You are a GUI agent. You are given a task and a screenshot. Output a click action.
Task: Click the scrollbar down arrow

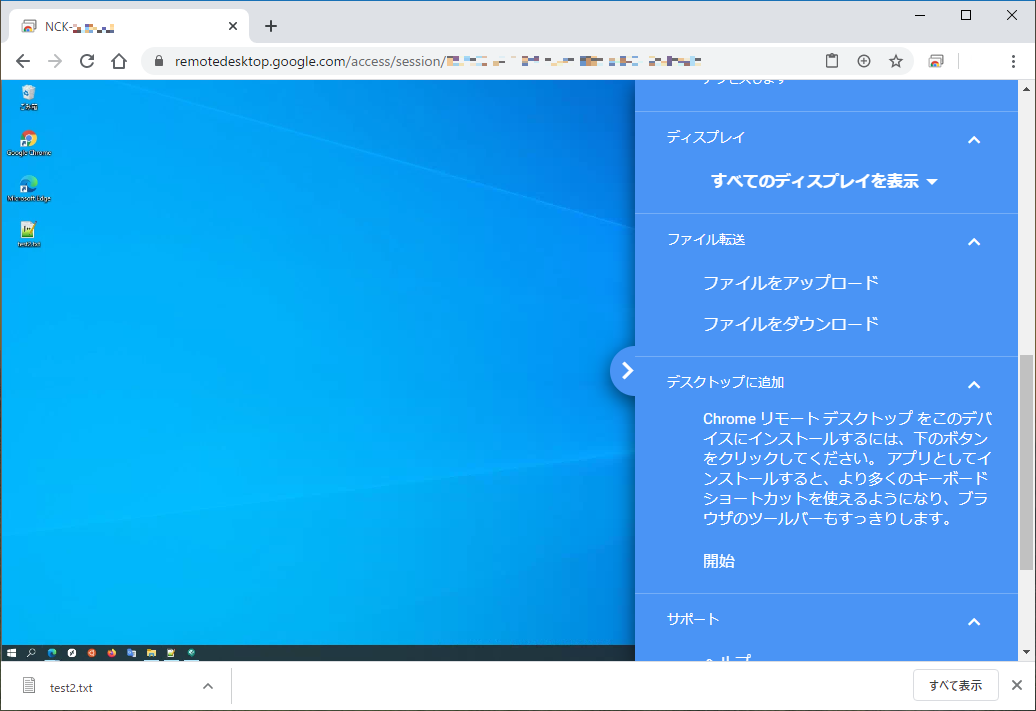1027,652
